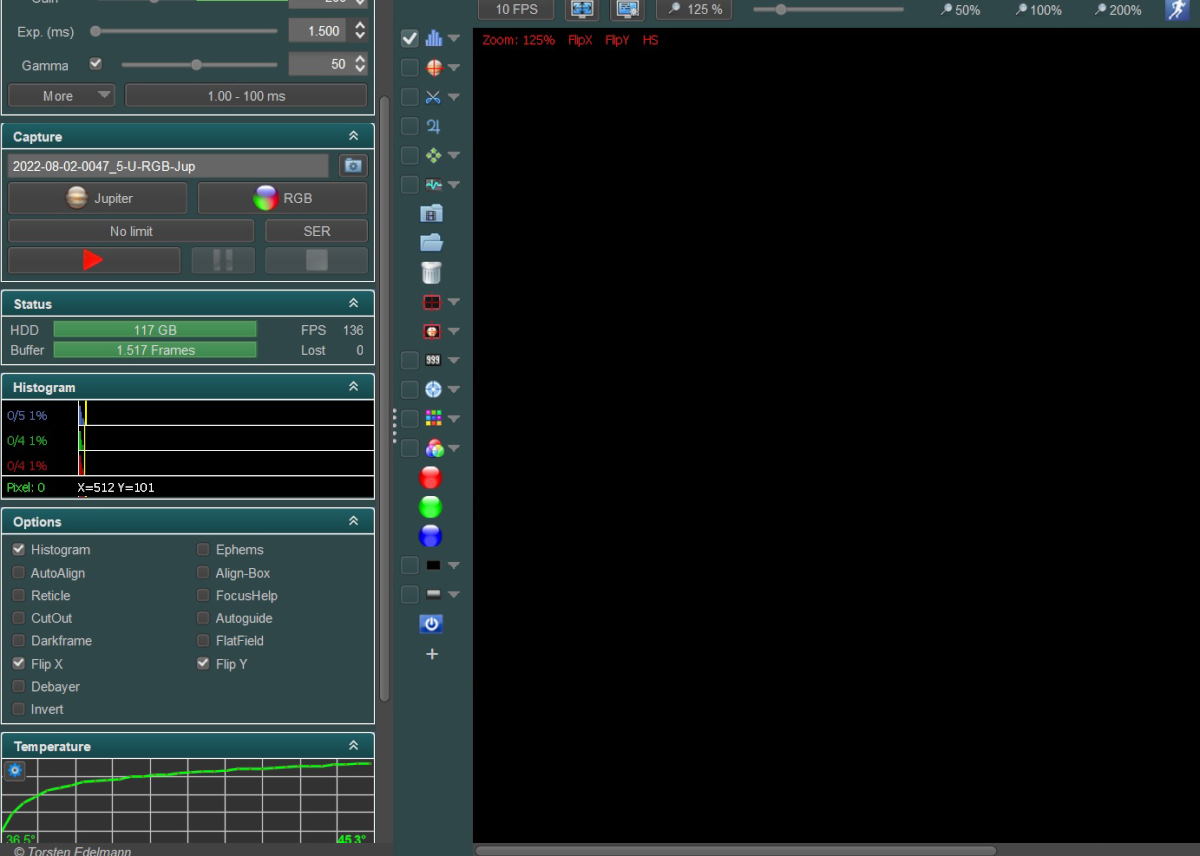This screenshot has height=856, width=1200.
Task: Click the trash bin icon
Action: [x=431, y=272]
